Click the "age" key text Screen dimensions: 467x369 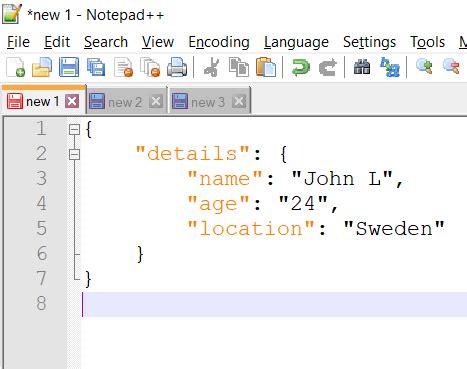point(218,204)
